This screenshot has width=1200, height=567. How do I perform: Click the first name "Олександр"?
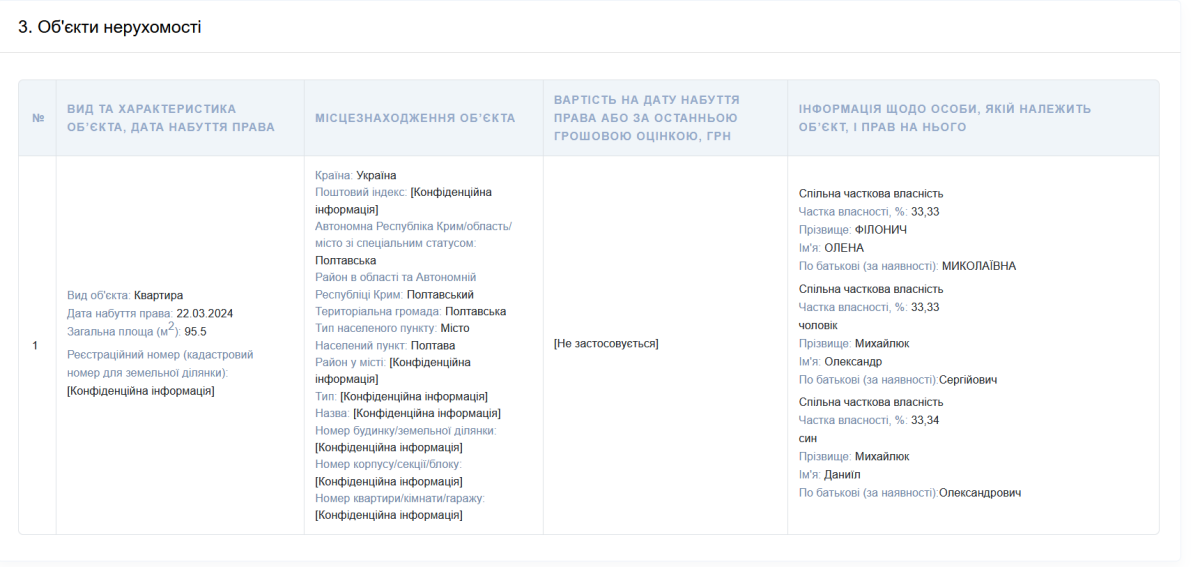(853, 361)
